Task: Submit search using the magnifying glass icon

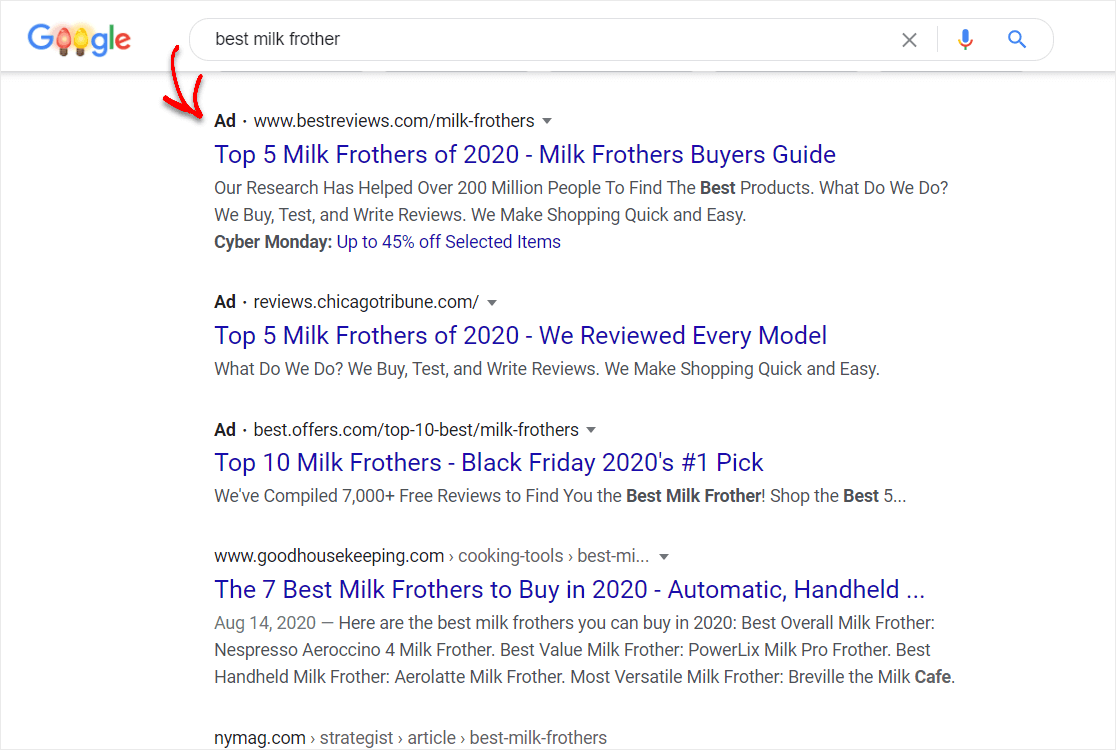Action: coord(1017,40)
